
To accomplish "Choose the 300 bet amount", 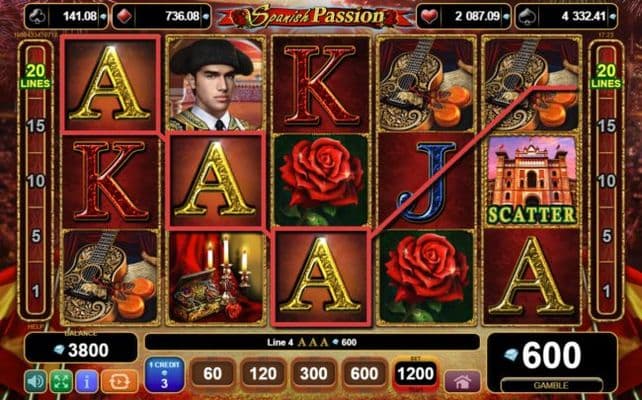I will tap(313, 374).
